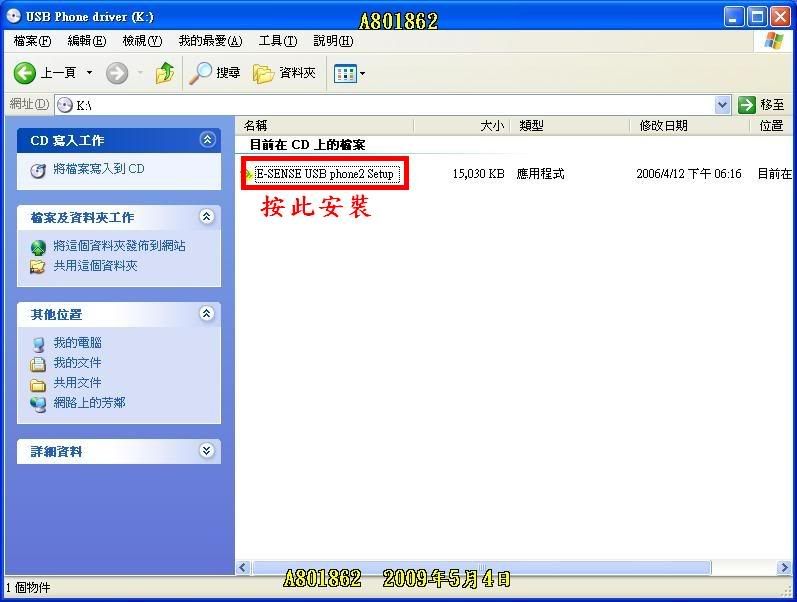Click the horizontal scrollbar left arrow
The height and width of the screenshot is (602, 797).
(243, 567)
